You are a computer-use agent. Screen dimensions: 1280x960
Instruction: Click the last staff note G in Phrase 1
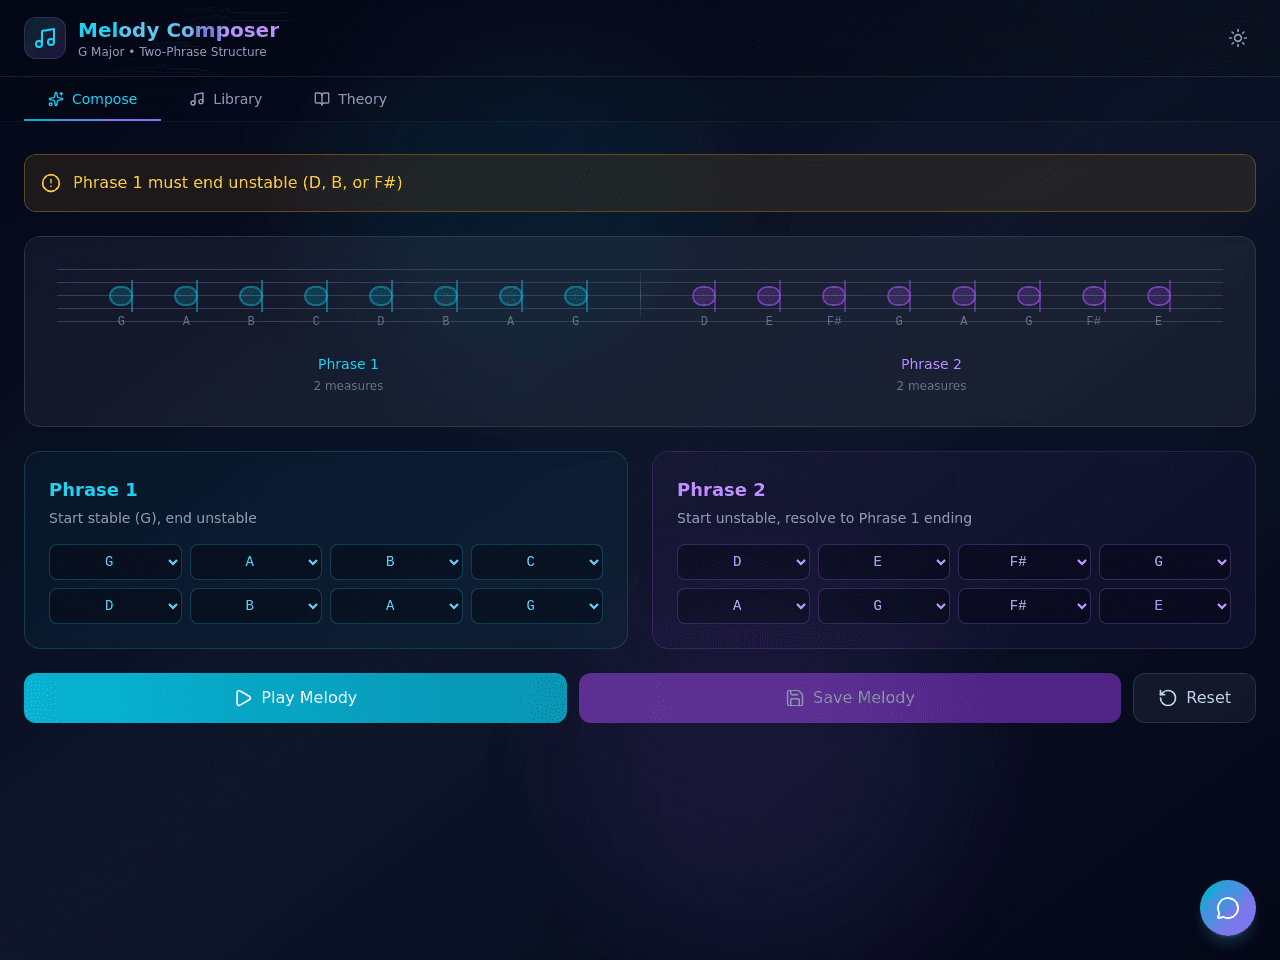pos(576,295)
